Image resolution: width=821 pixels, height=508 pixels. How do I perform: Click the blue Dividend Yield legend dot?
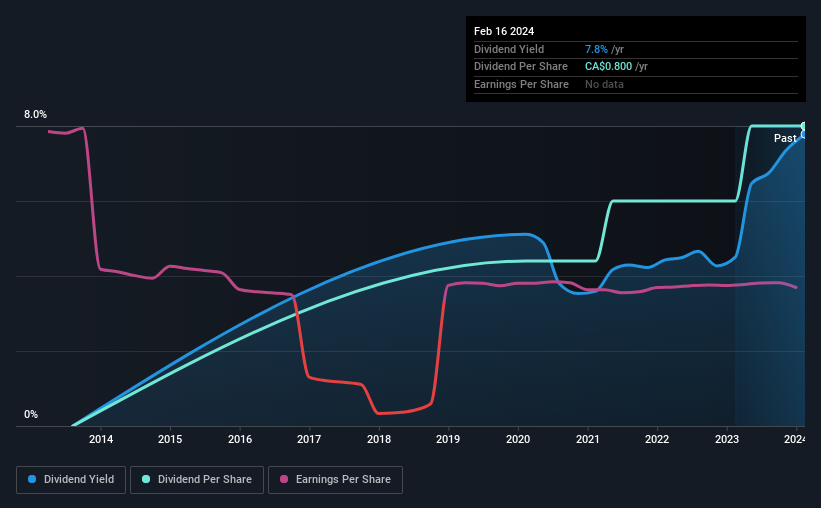click(x=32, y=479)
